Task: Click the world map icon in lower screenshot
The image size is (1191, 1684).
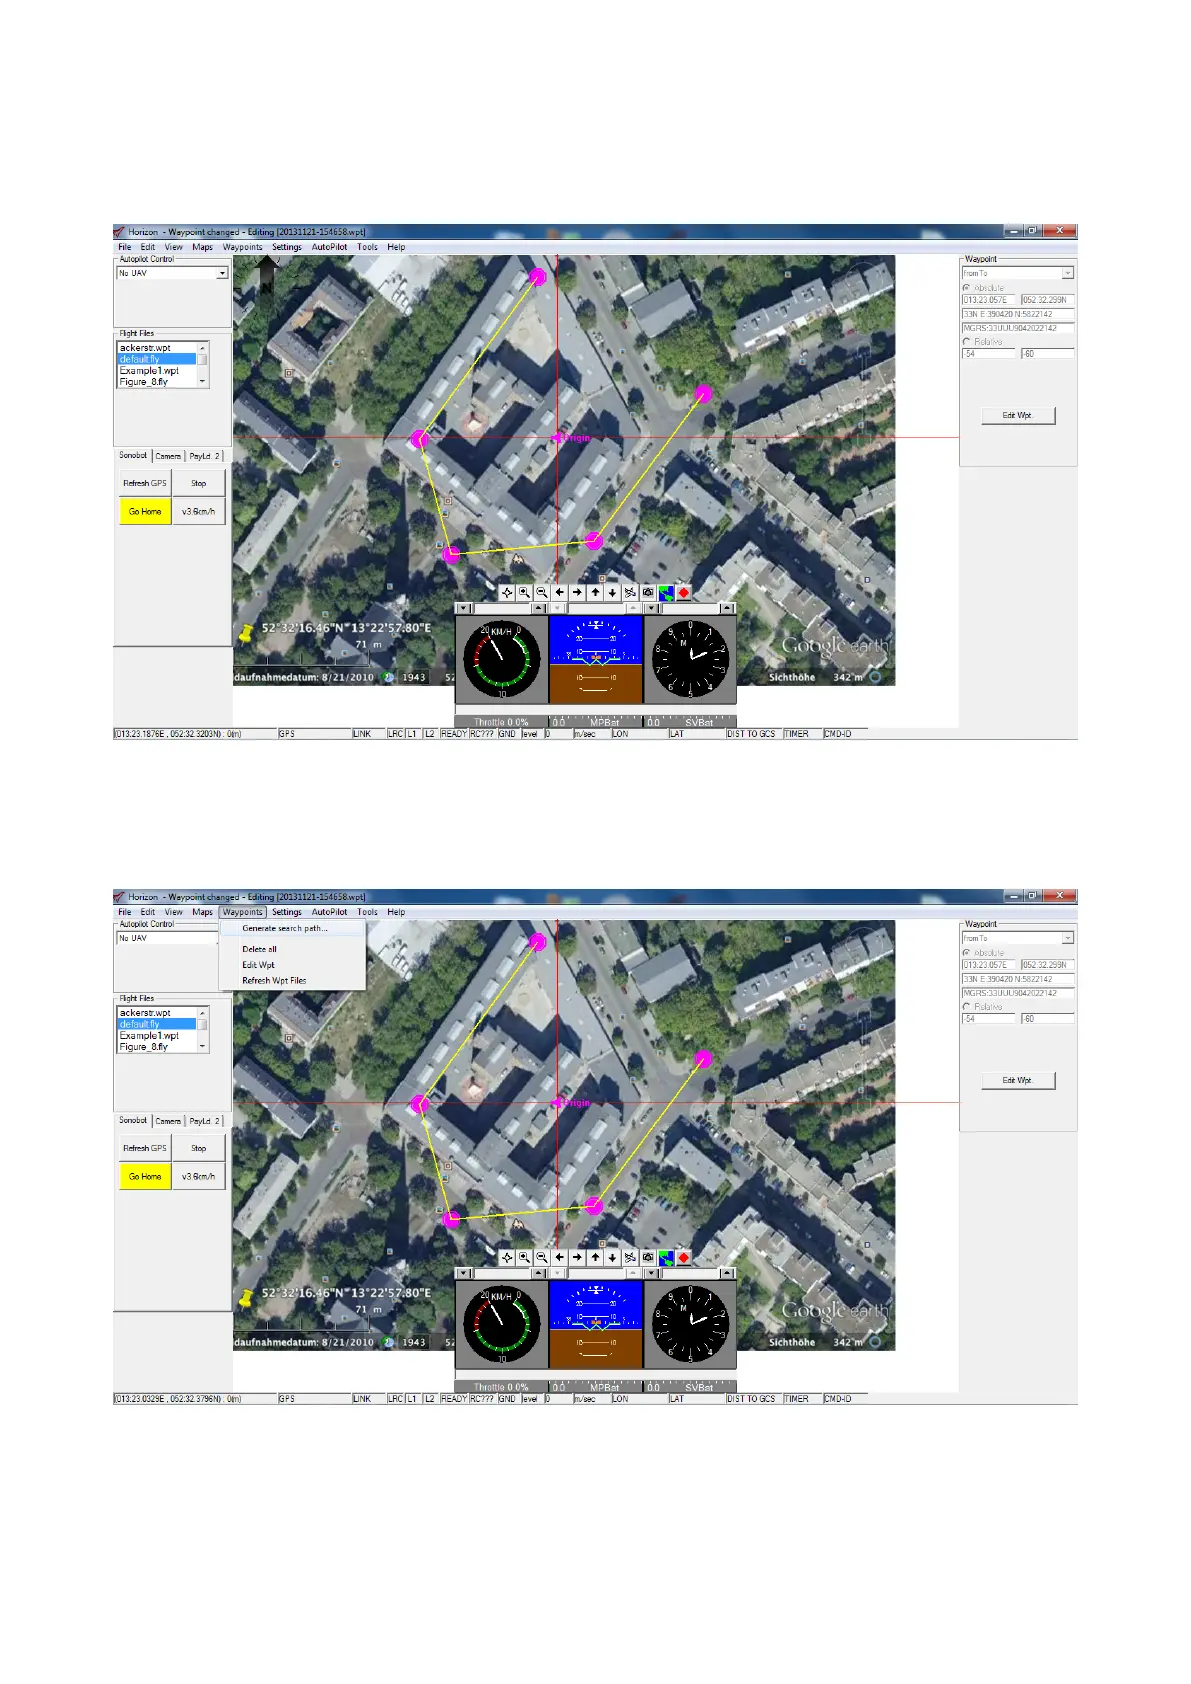Action: click(x=666, y=1257)
